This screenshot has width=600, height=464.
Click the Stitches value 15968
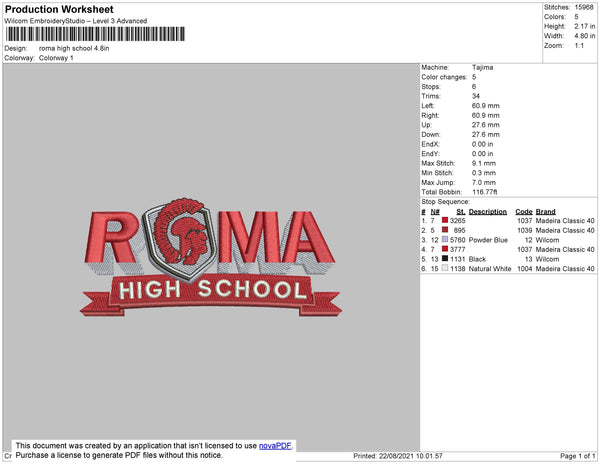pos(584,7)
